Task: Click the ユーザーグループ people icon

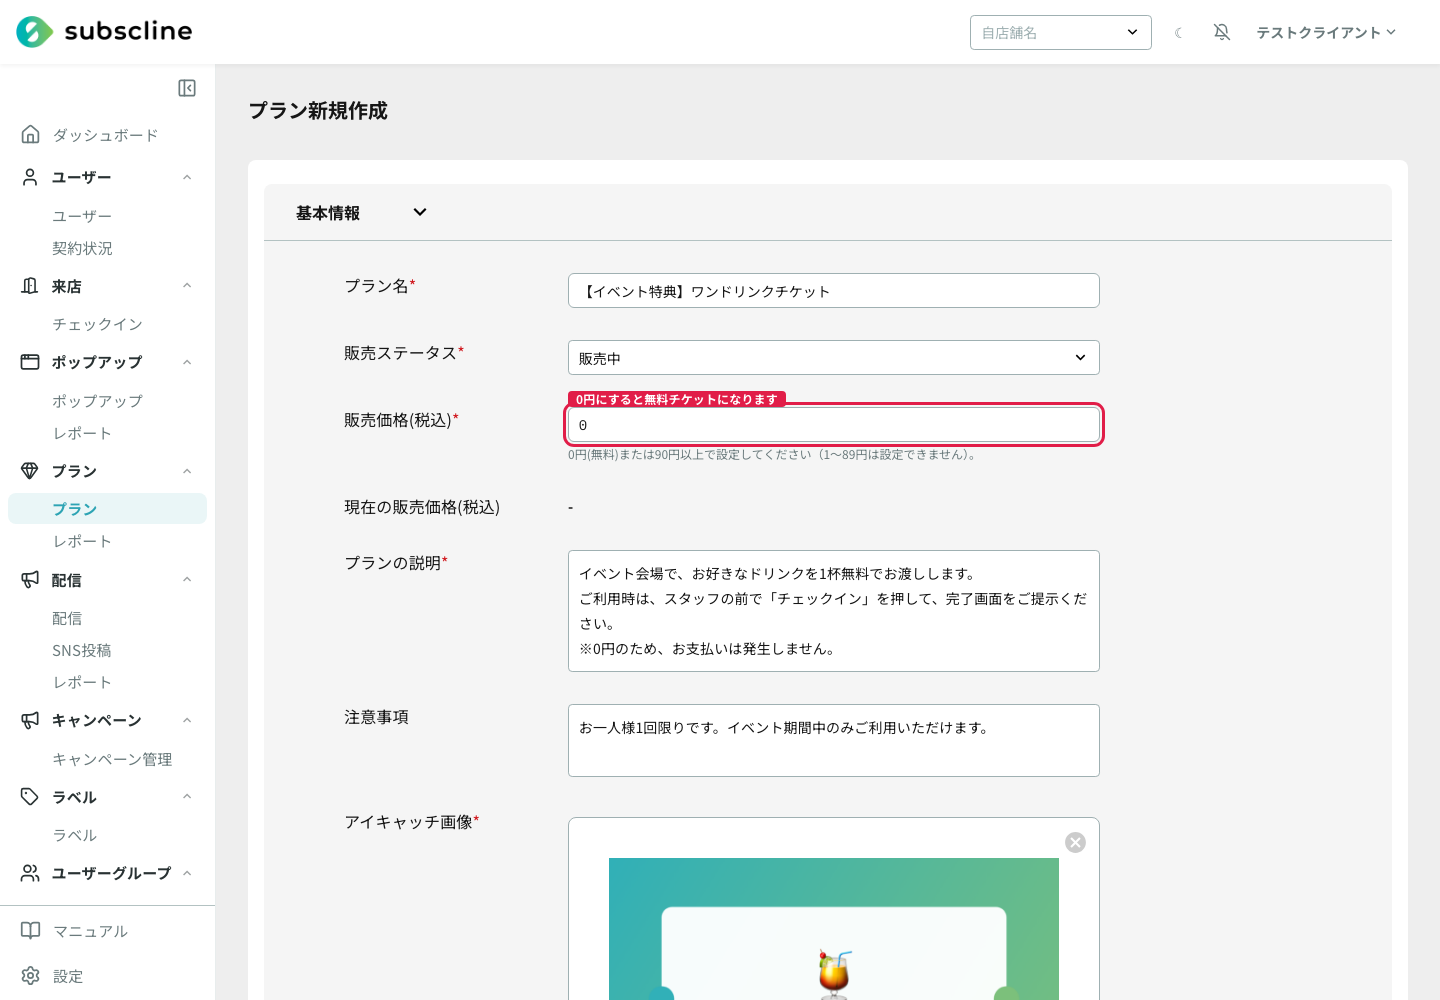Action: (x=31, y=873)
